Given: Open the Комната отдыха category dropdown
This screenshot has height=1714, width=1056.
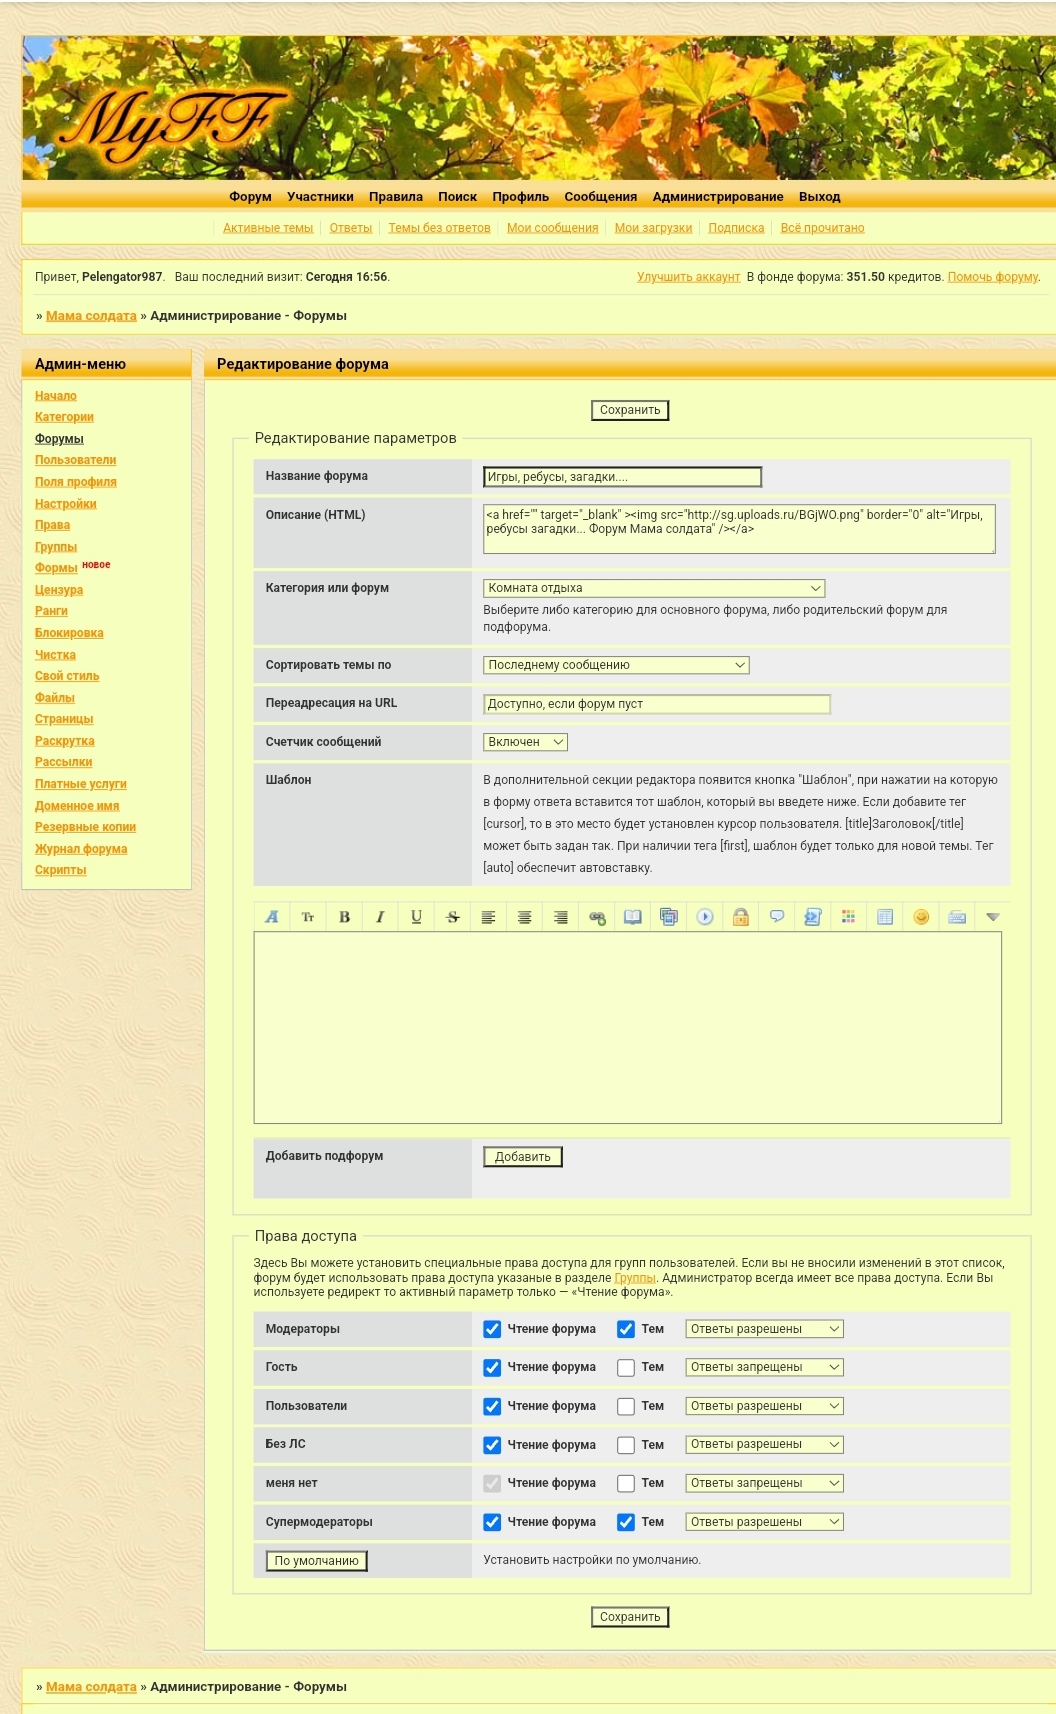Looking at the screenshot, I should (x=654, y=588).
